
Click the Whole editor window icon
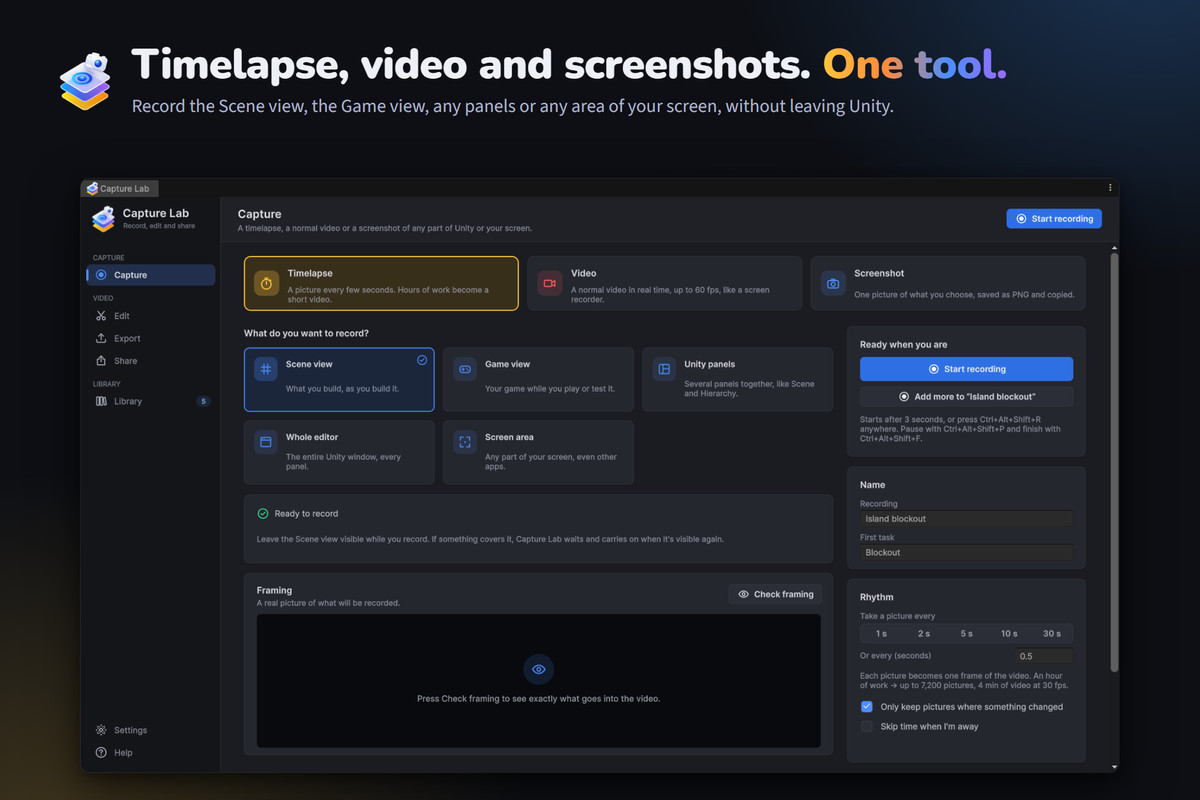click(x=265, y=442)
